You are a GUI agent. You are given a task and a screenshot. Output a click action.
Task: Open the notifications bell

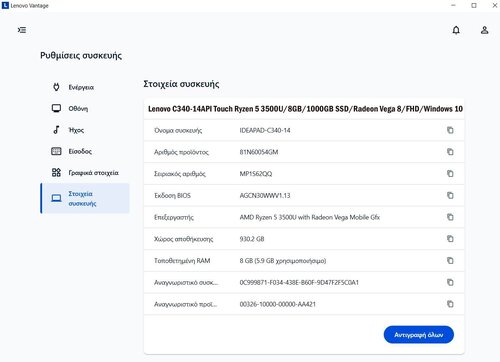(x=456, y=30)
